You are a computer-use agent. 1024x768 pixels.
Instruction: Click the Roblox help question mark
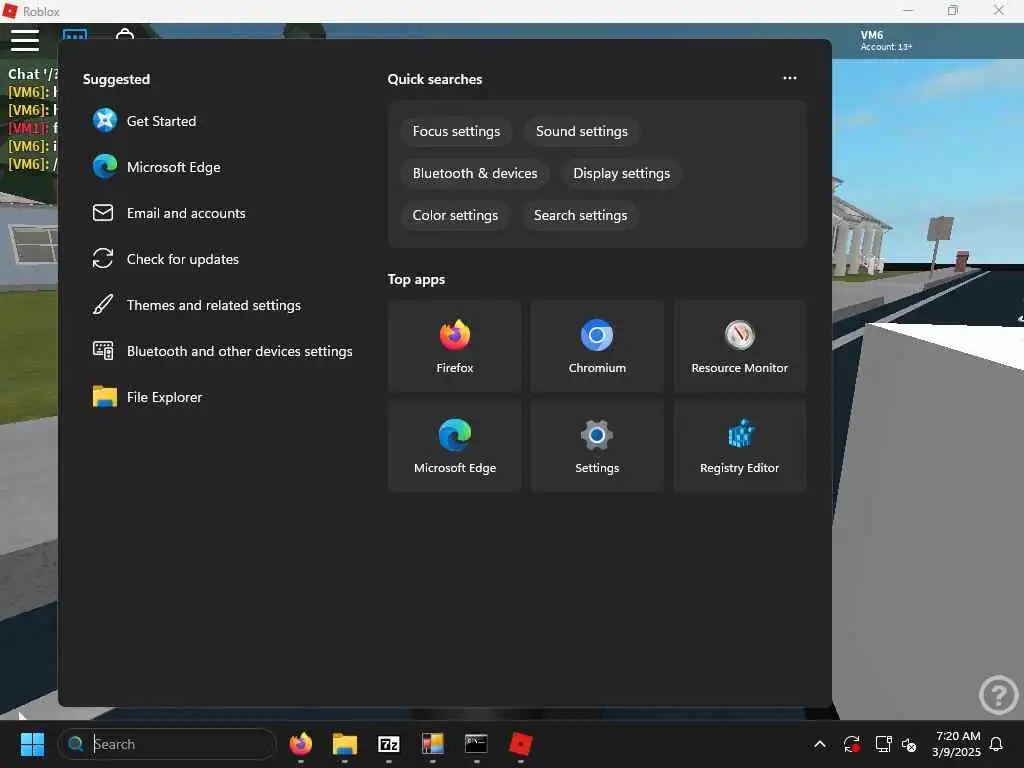point(999,695)
